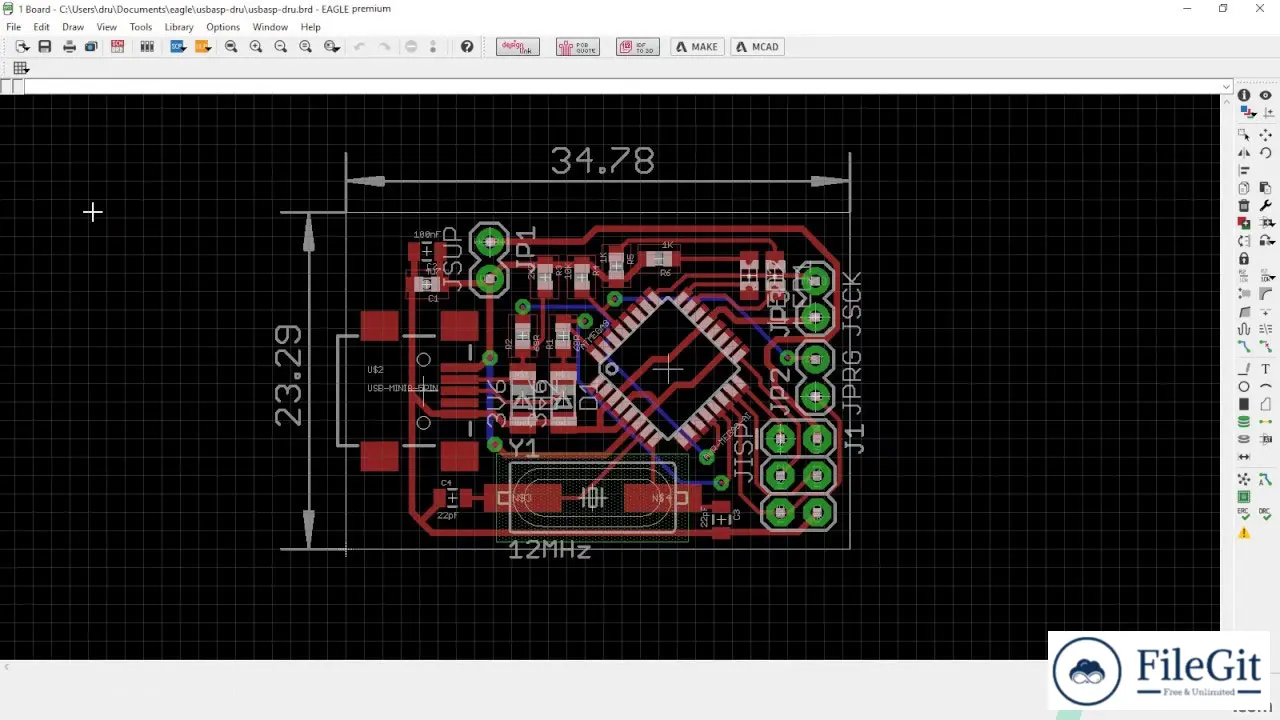Click the Redraw zoom icon
The height and width of the screenshot is (720, 1280).
[306, 47]
